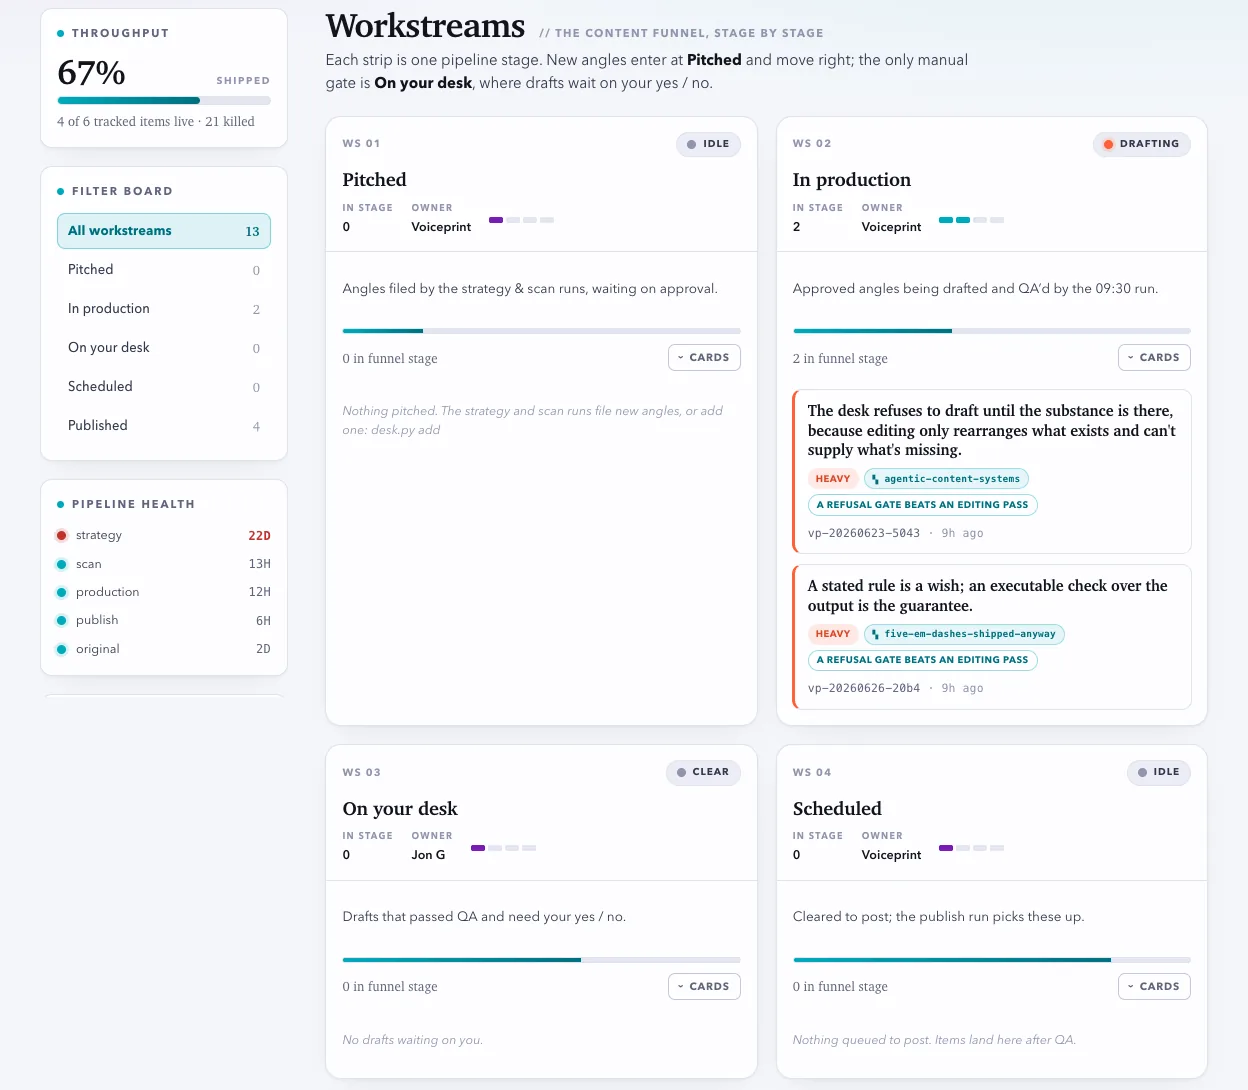Filter board by Scheduled
The height and width of the screenshot is (1090, 1248).
coord(164,387)
